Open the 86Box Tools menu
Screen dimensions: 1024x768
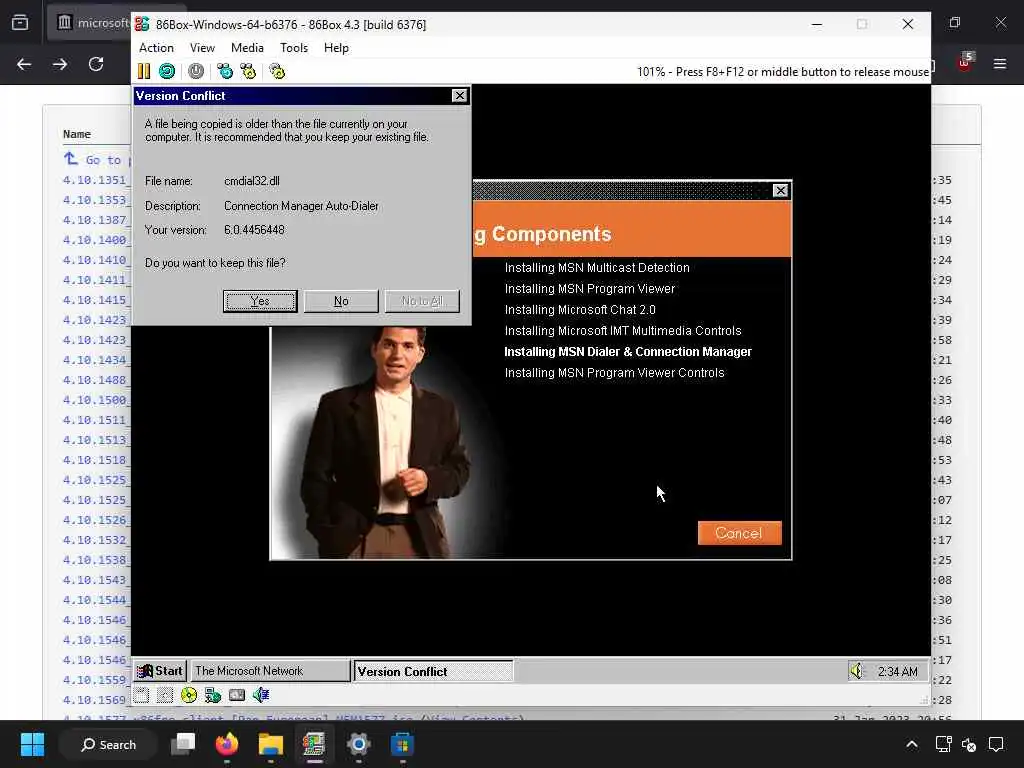click(x=293, y=48)
